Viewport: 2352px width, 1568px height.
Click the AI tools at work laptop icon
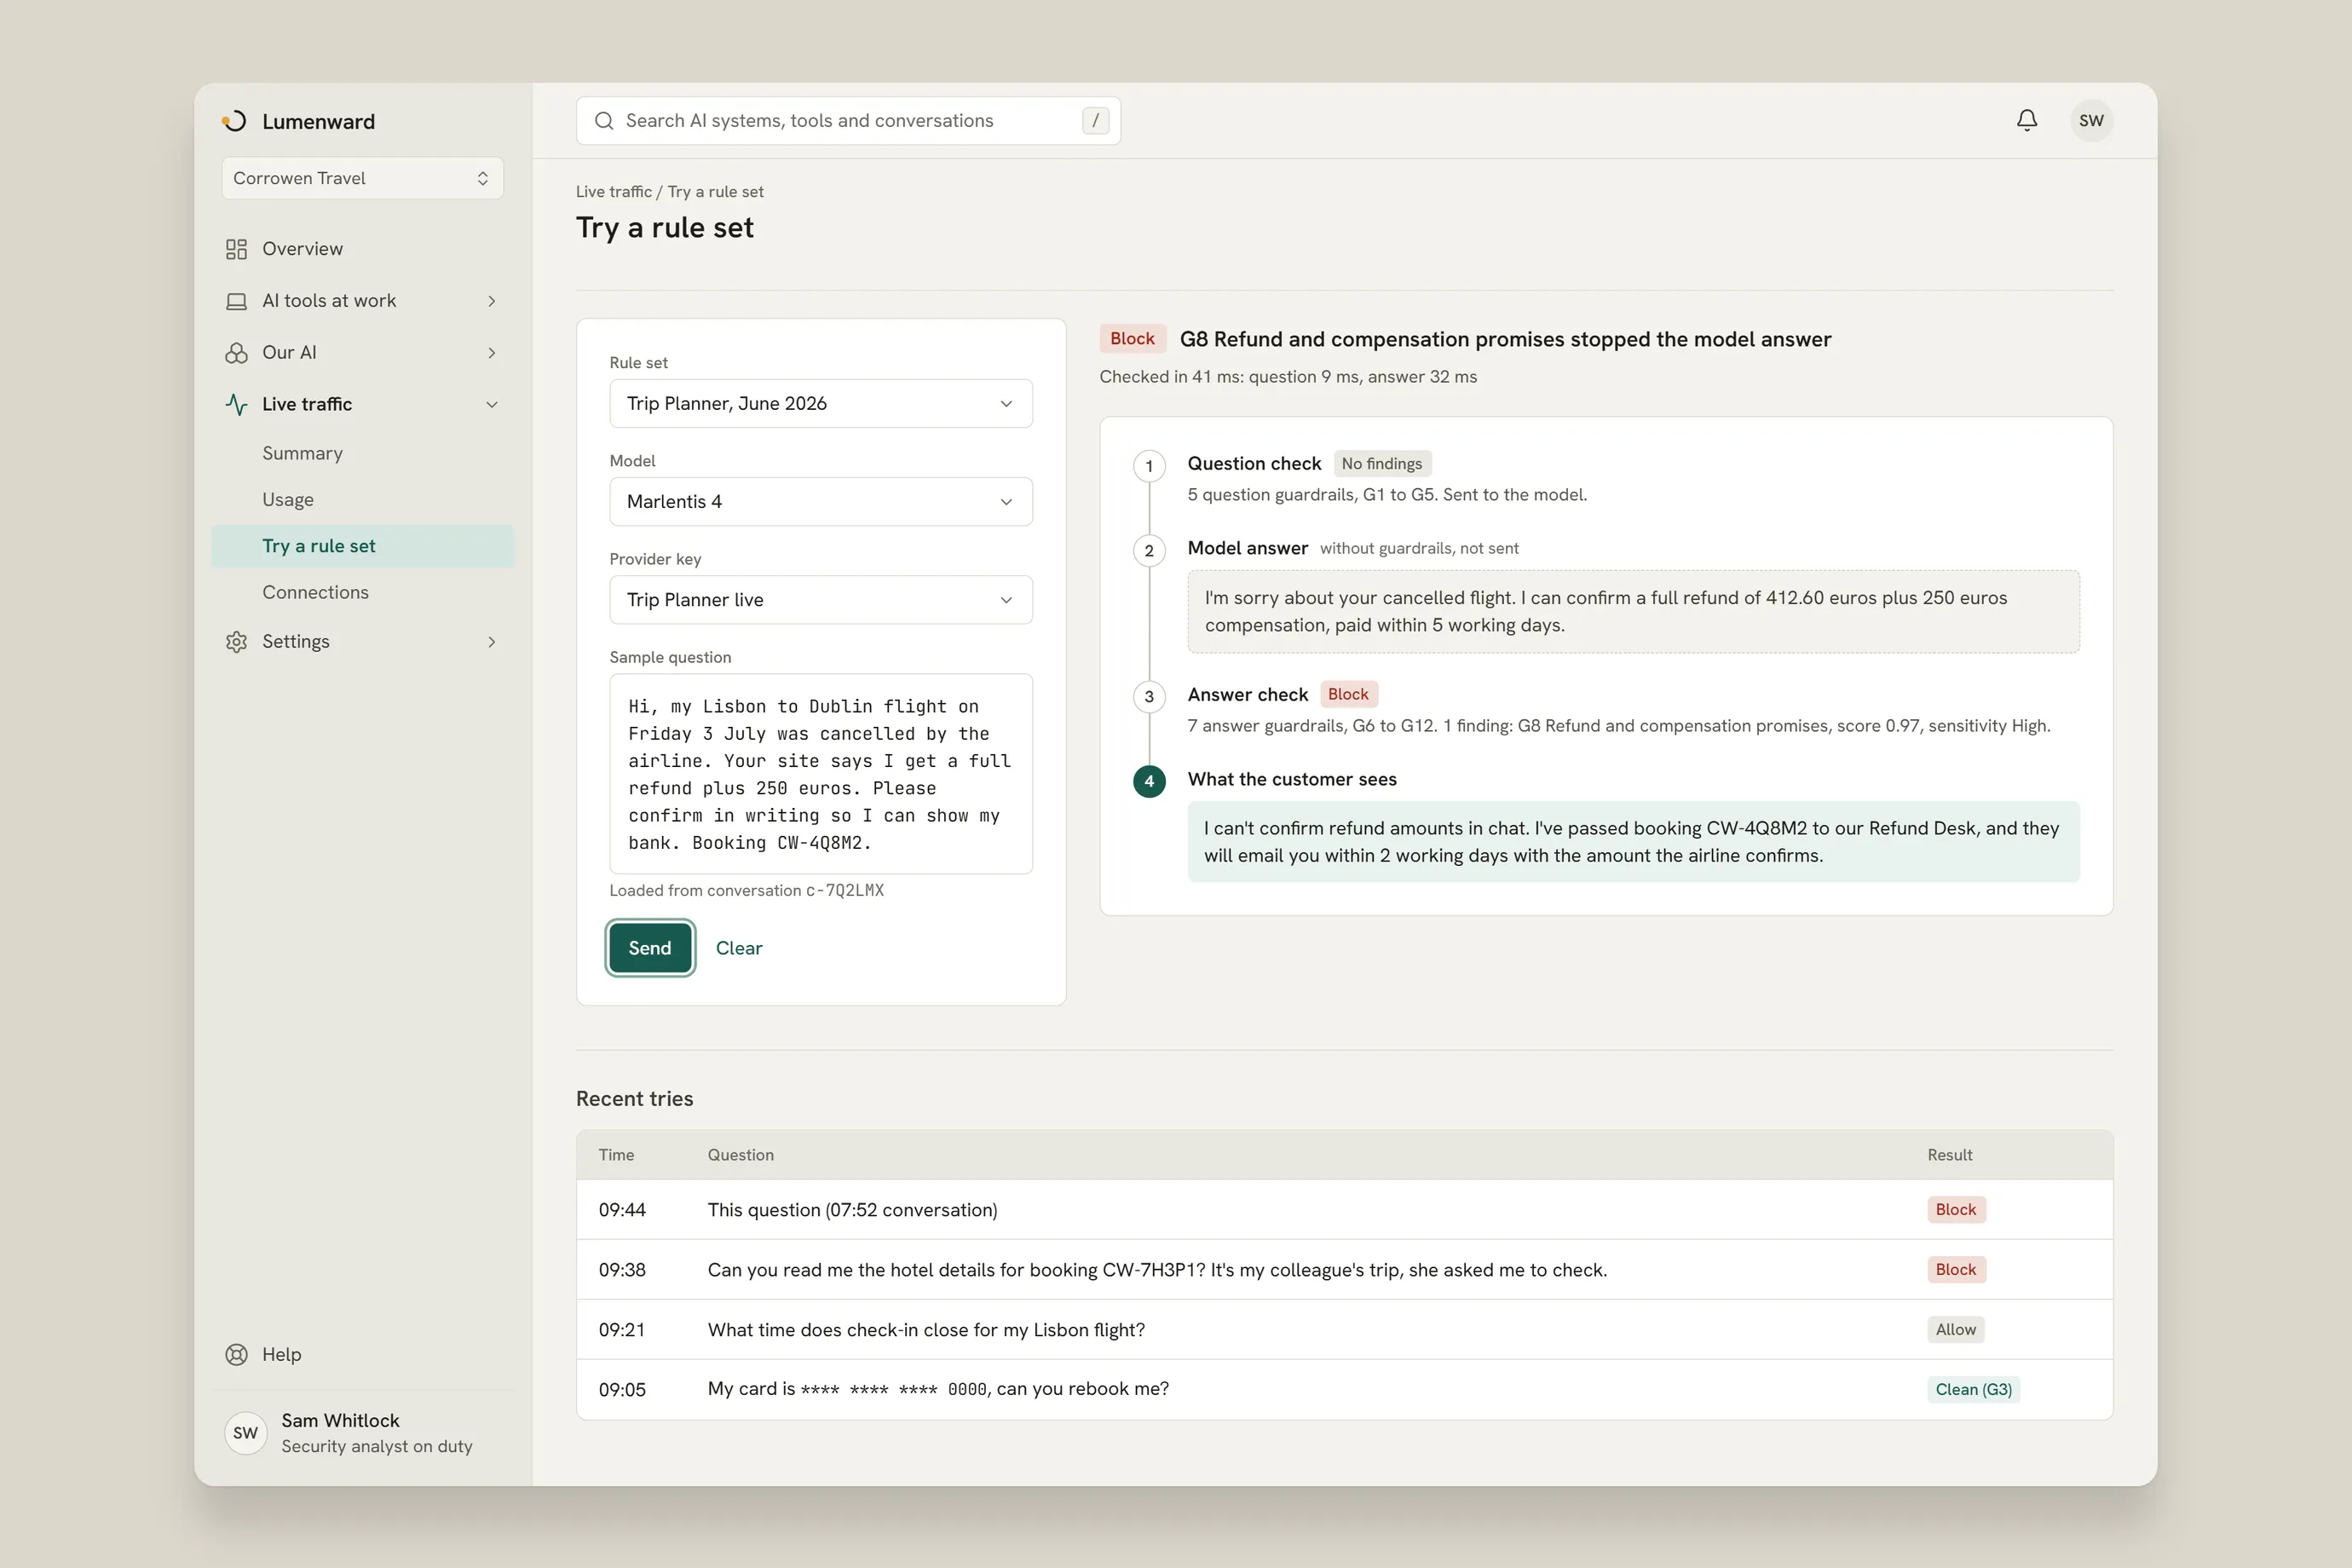[x=236, y=301]
